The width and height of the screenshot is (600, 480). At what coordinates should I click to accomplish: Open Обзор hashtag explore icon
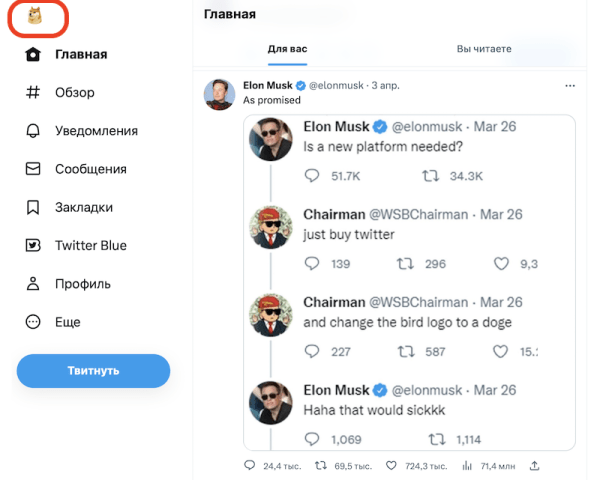click(34, 93)
